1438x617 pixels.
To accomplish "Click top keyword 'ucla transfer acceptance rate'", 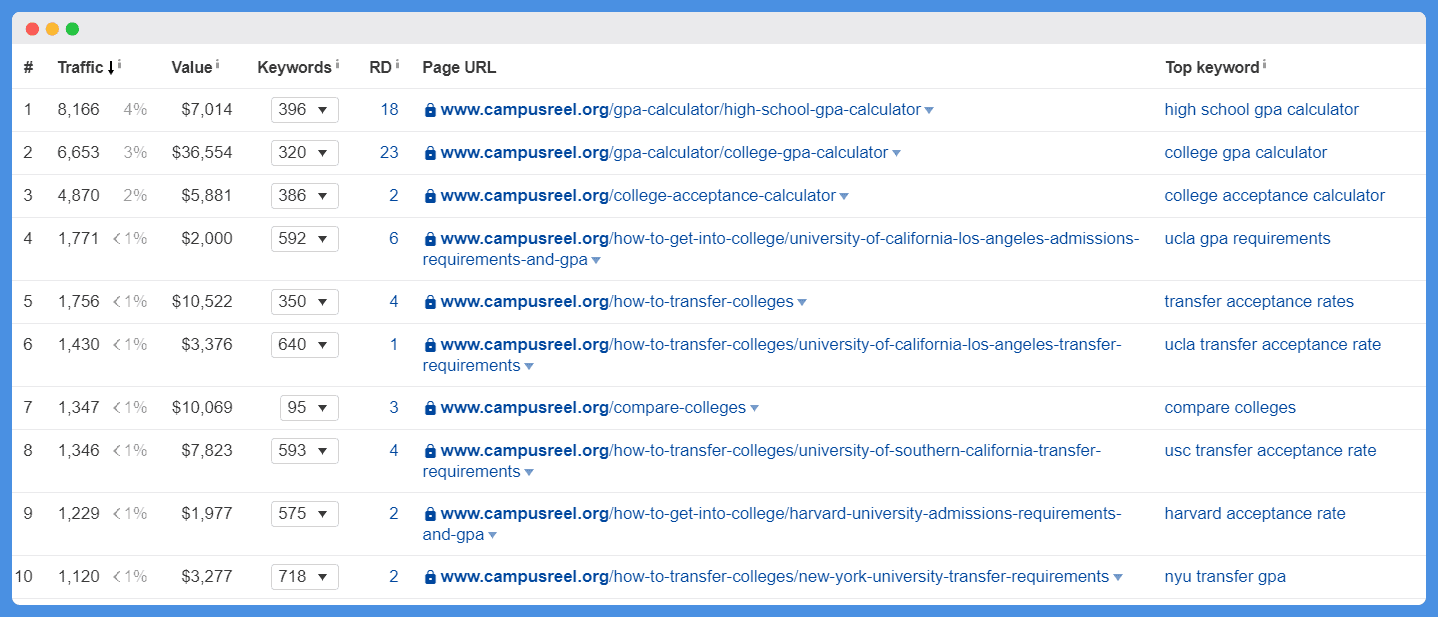I will (x=1273, y=345).
